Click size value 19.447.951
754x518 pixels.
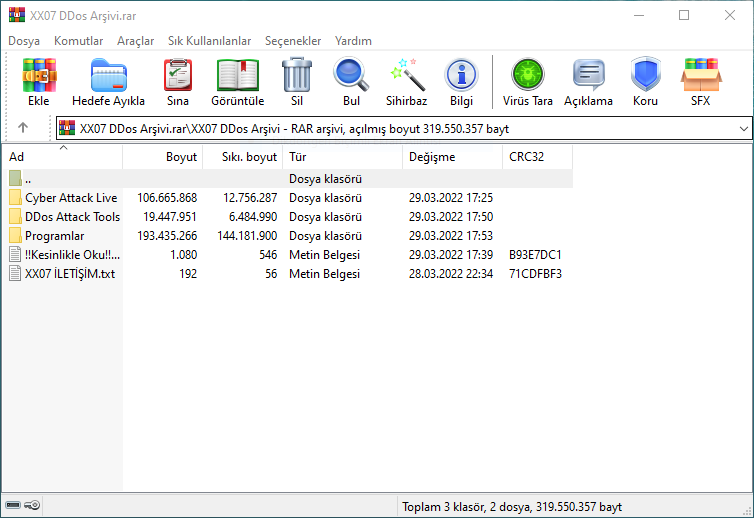pos(170,216)
